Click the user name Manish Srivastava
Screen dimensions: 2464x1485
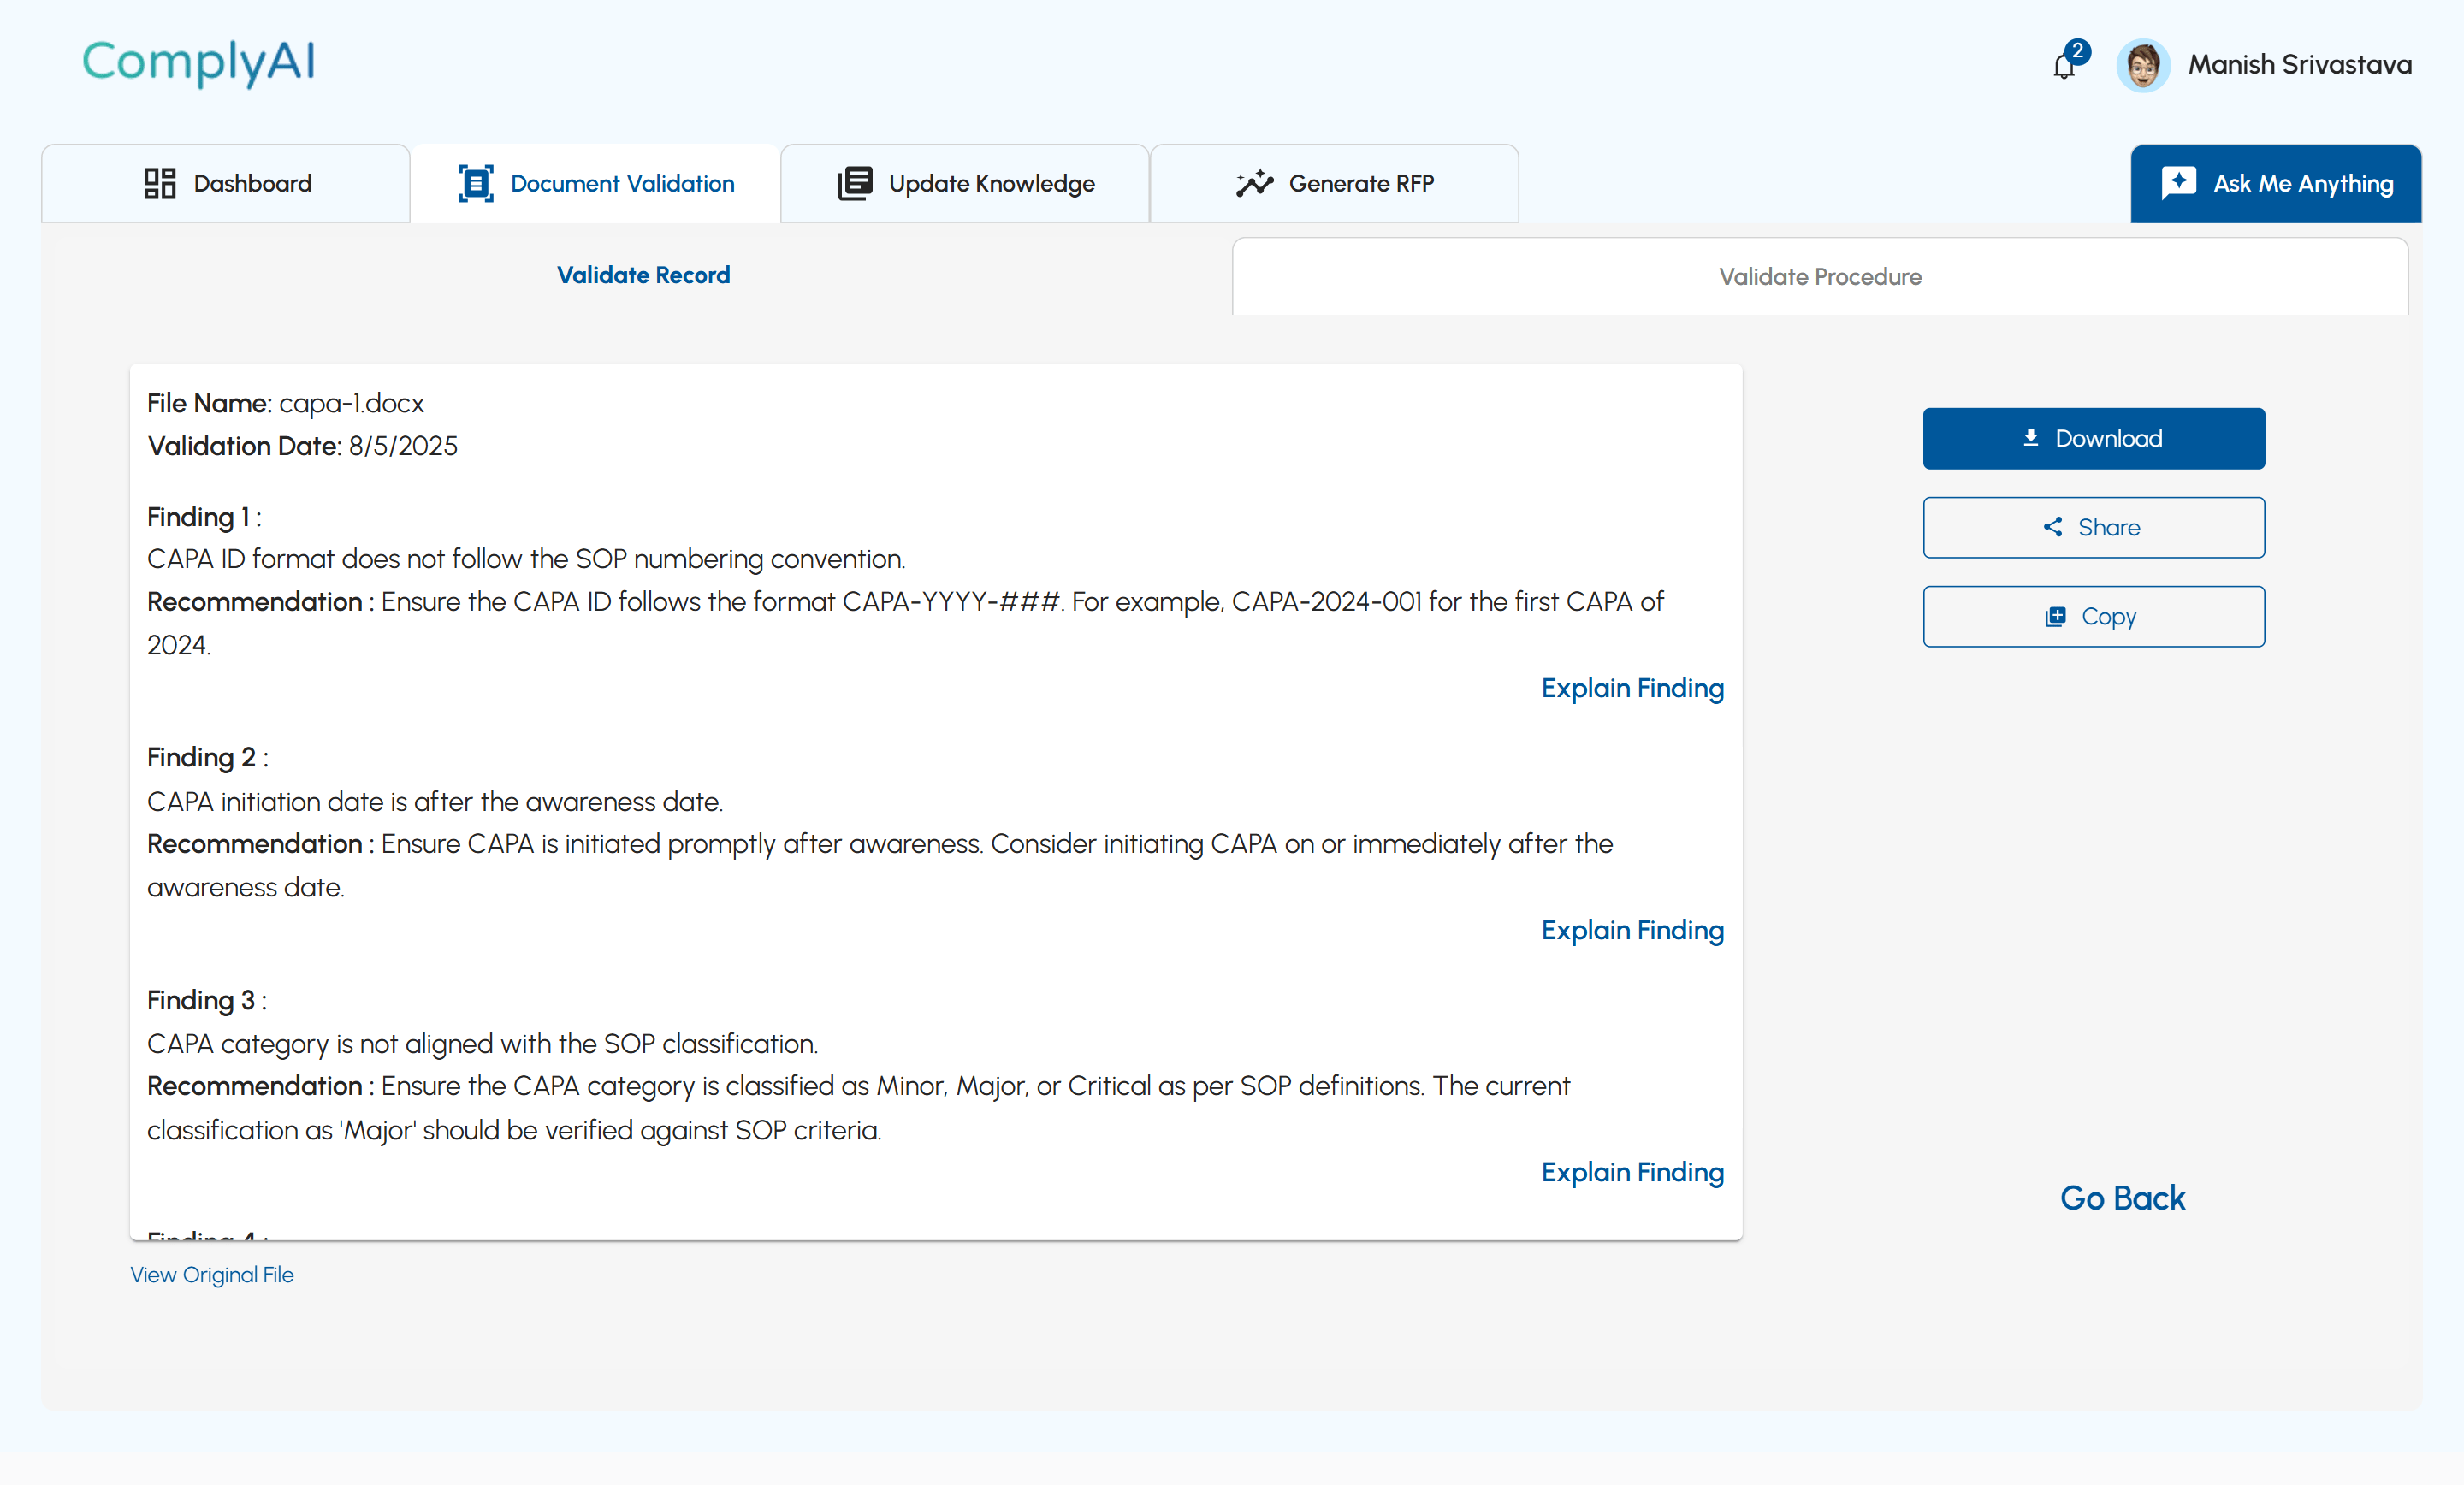point(2300,65)
